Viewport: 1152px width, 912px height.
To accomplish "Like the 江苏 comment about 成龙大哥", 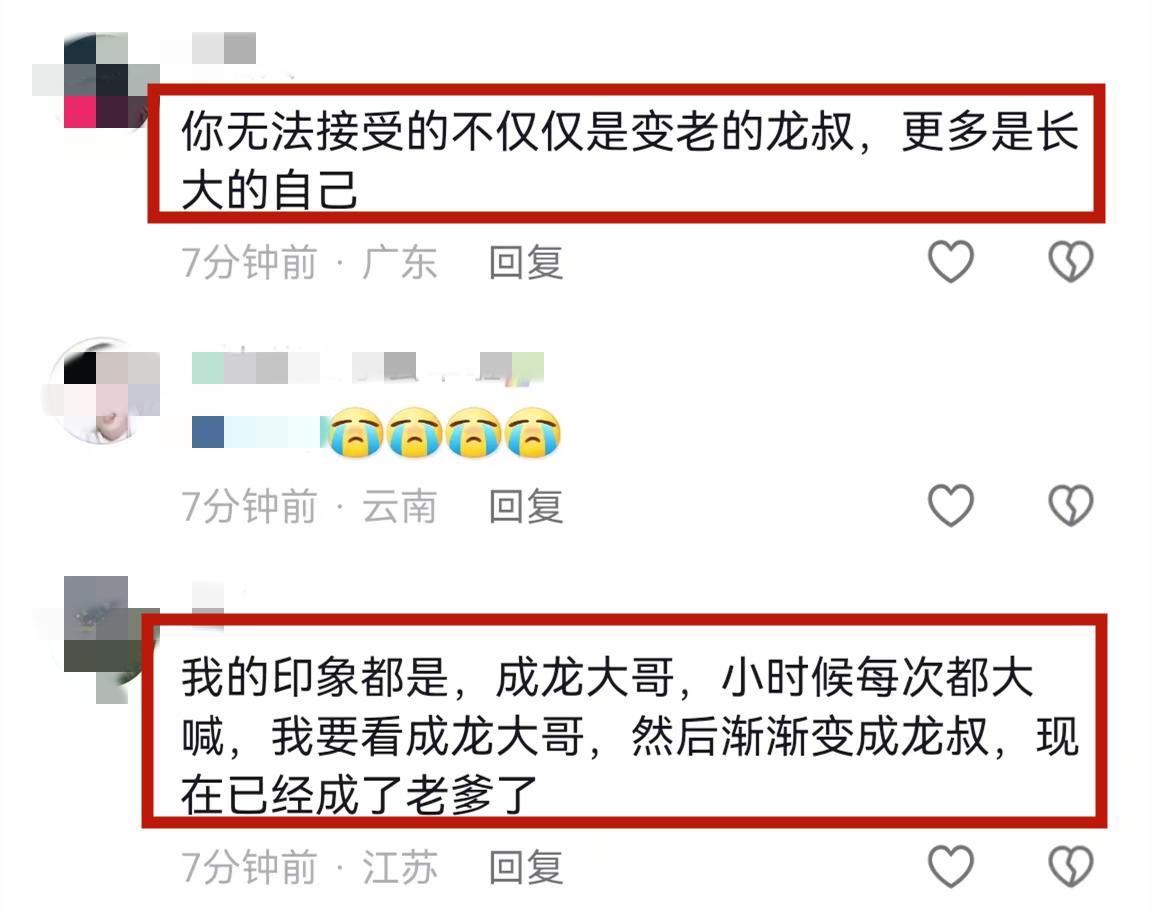I will (x=951, y=866).
